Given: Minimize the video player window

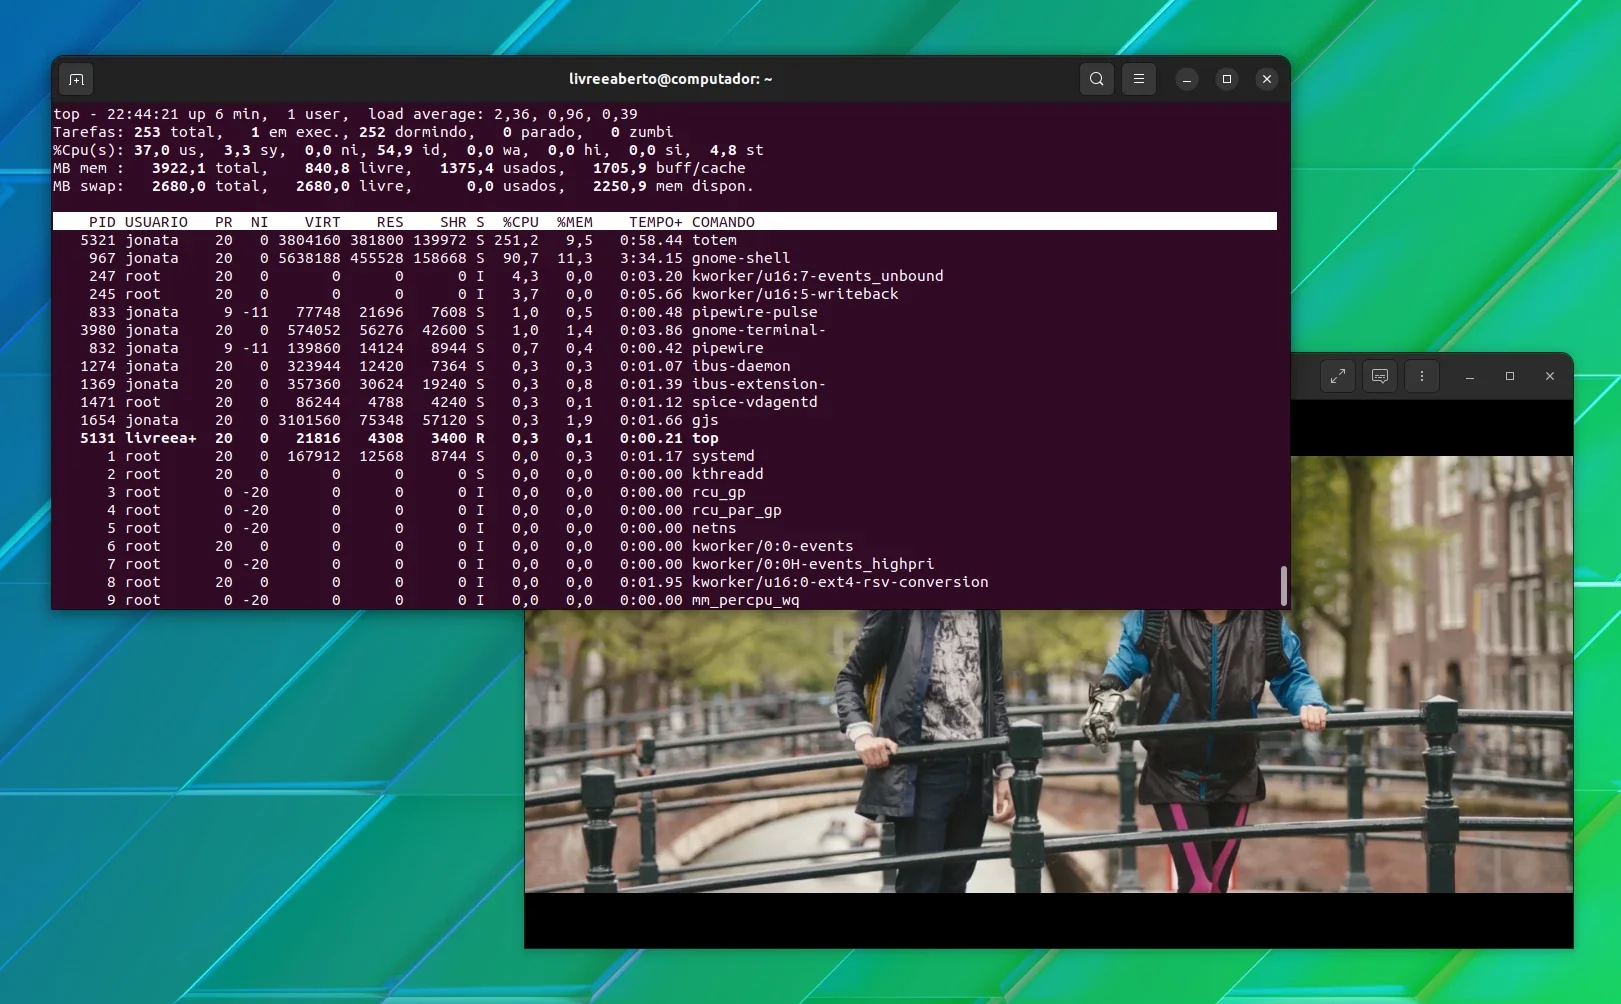Looking at the screenshot, I should click(x=1470, y=376).
